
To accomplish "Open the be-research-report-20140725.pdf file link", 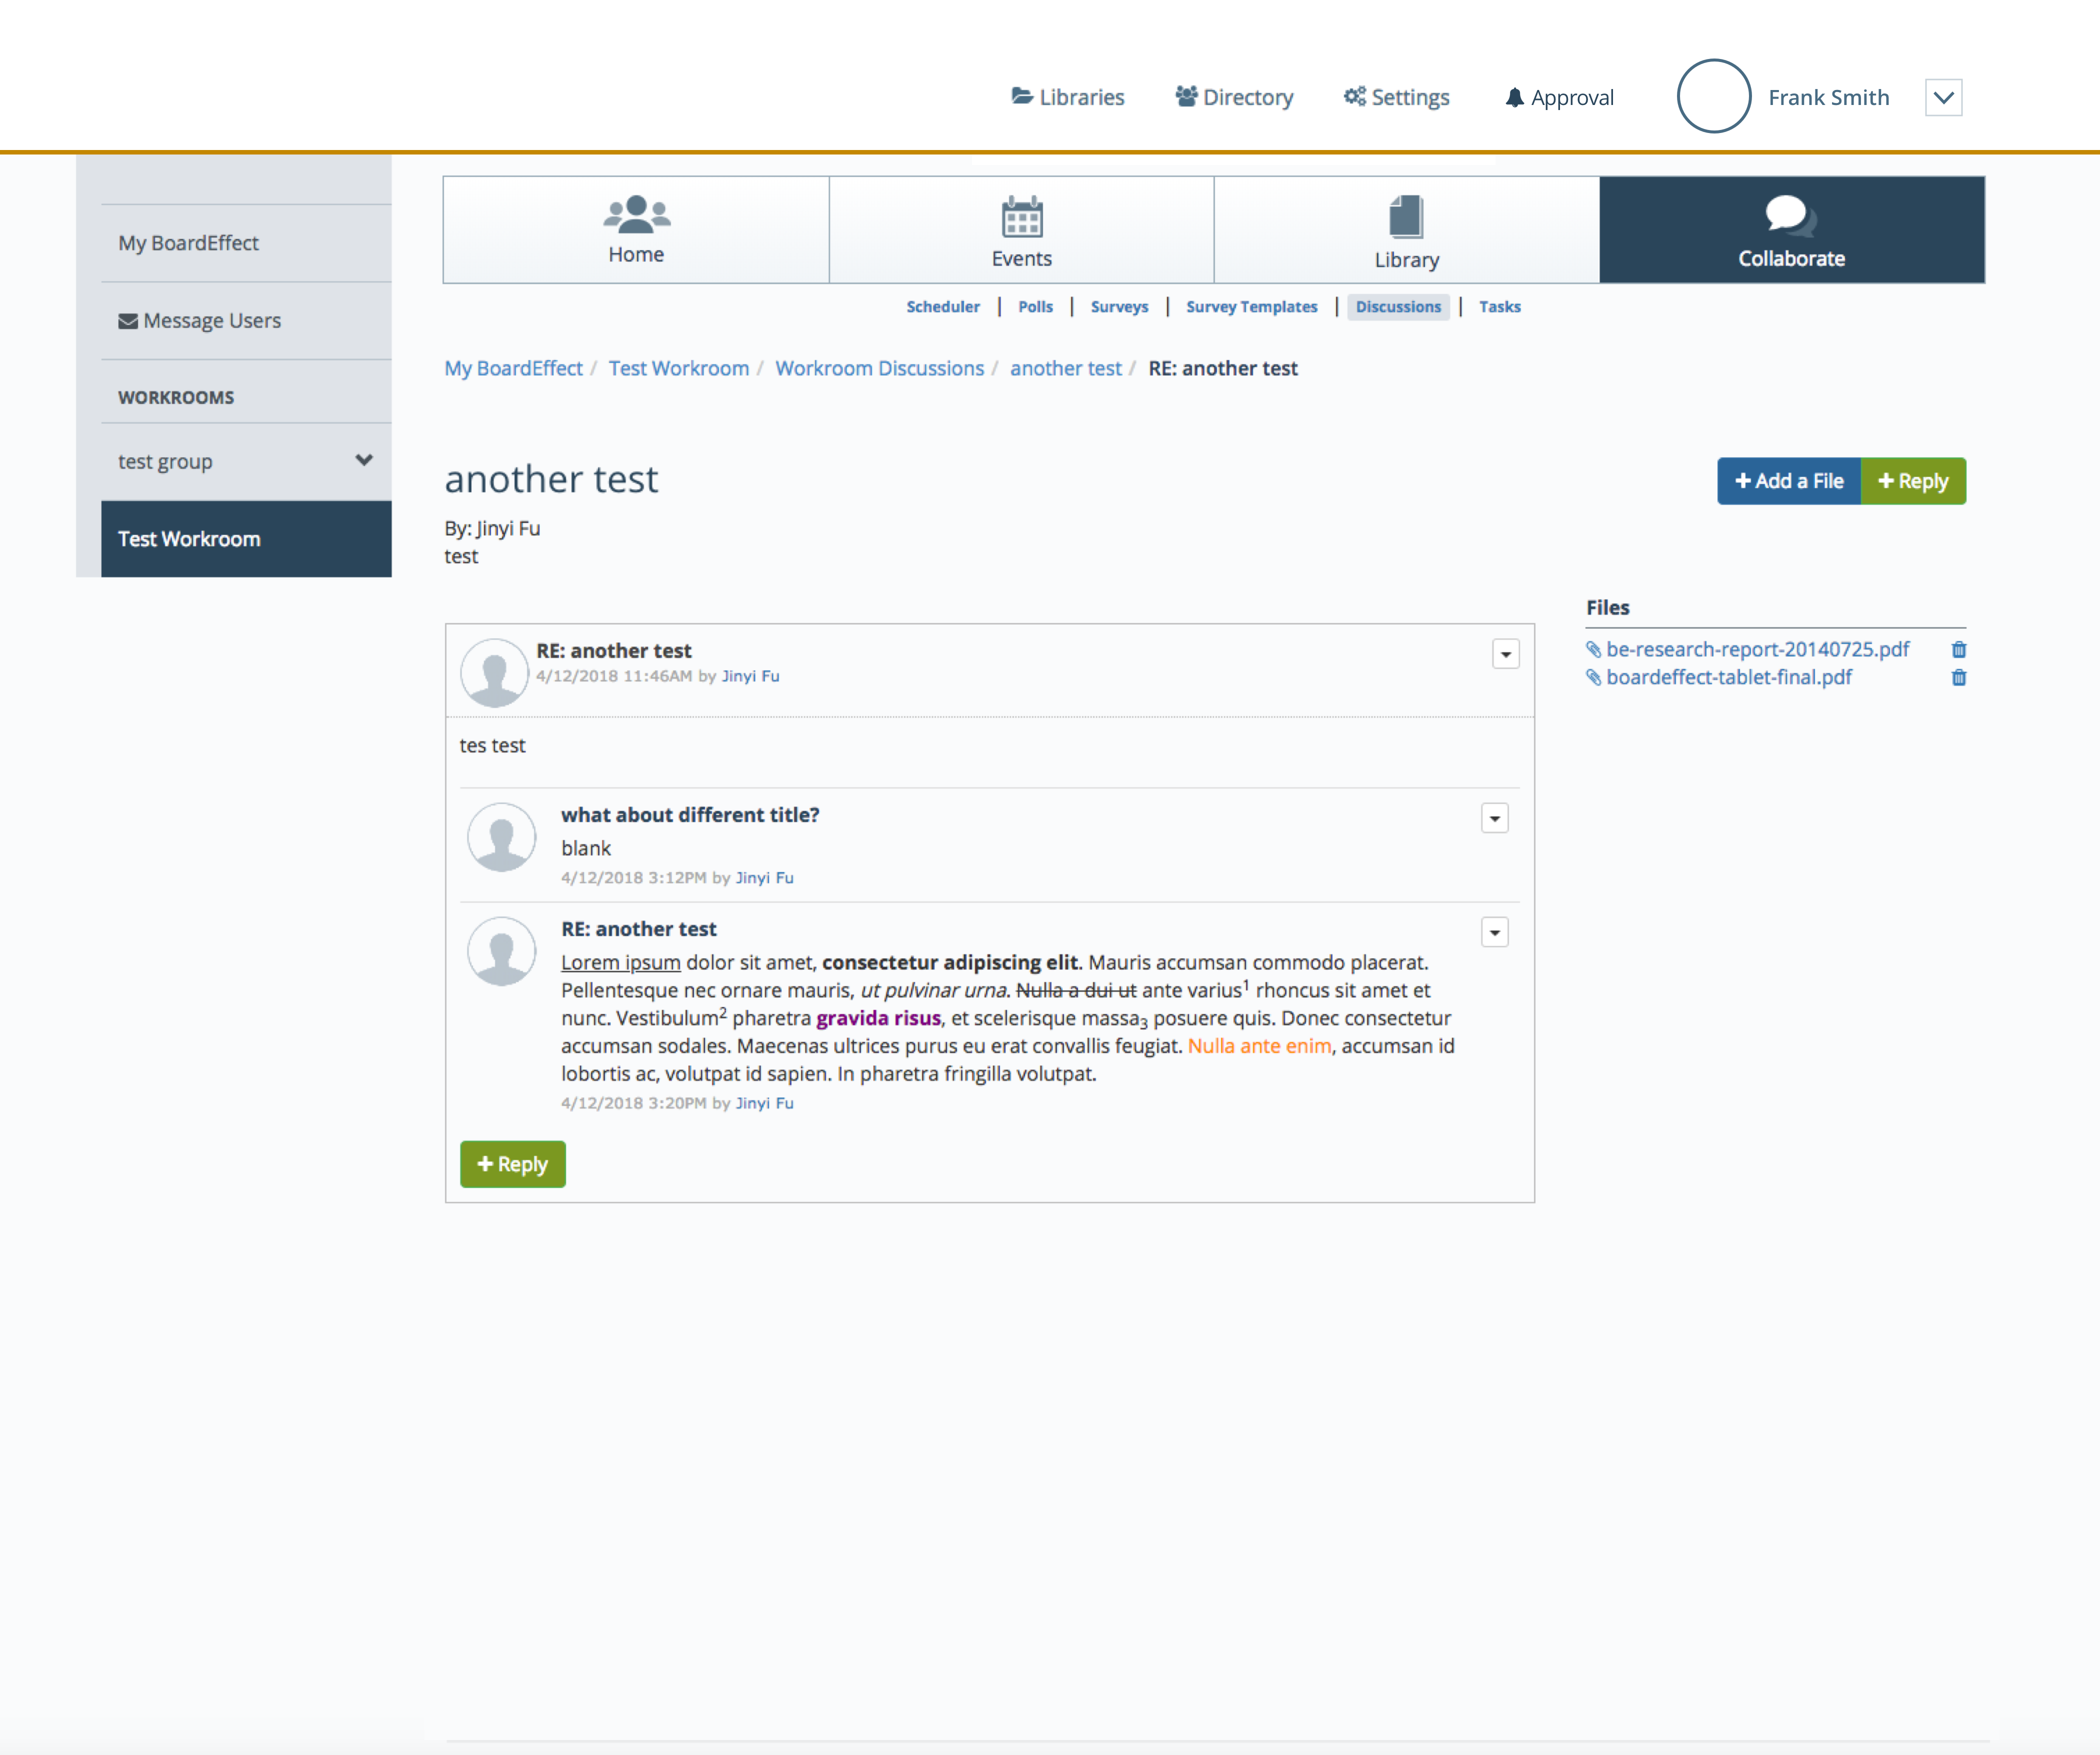I will click(x=1757, y=650).
